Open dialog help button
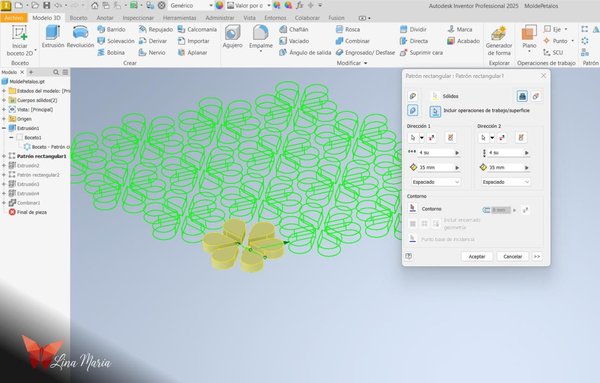600x383 pixels. point(409,256)
